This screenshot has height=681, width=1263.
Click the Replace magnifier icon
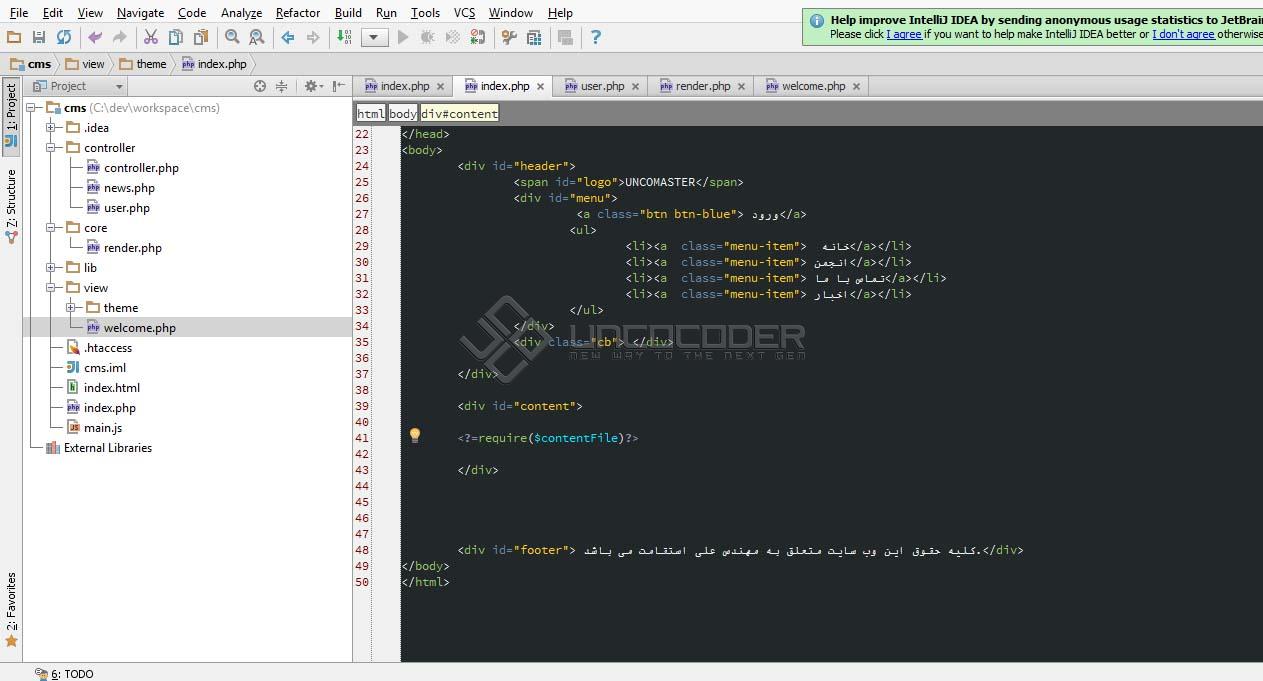[x=257, y=37]
